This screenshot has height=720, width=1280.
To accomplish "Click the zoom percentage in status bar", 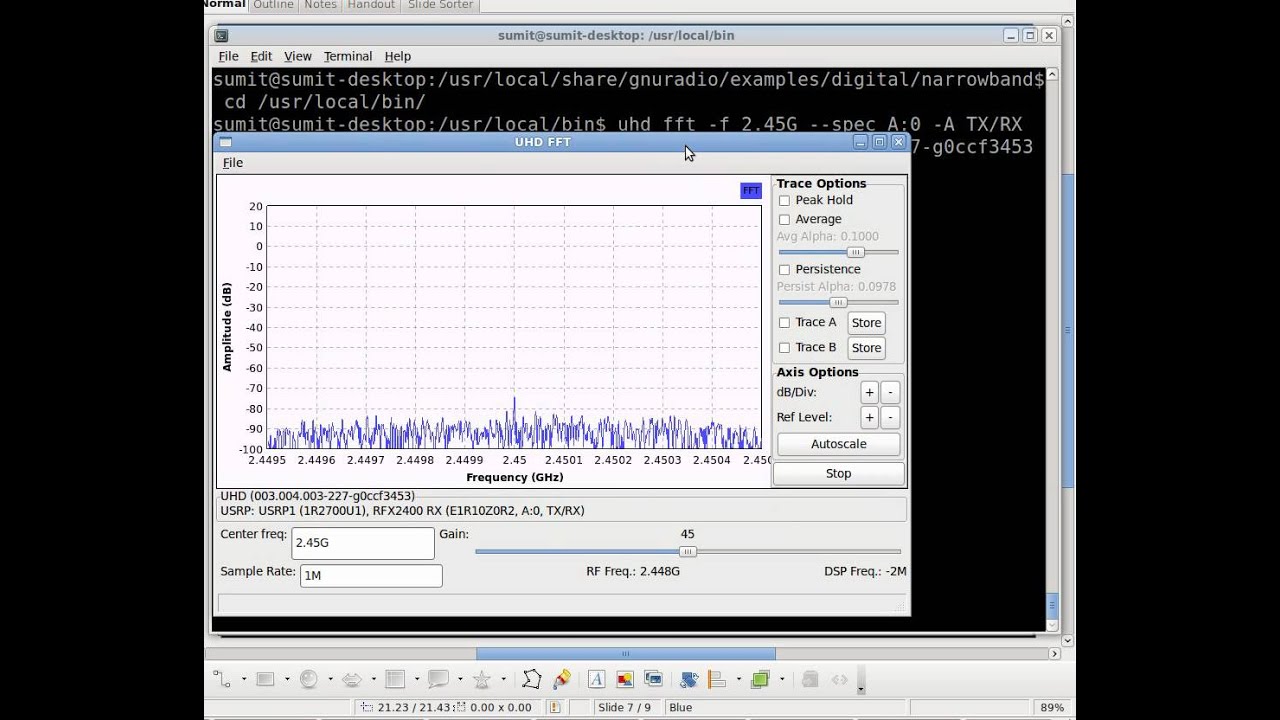I will click(x=1052, y=707).
